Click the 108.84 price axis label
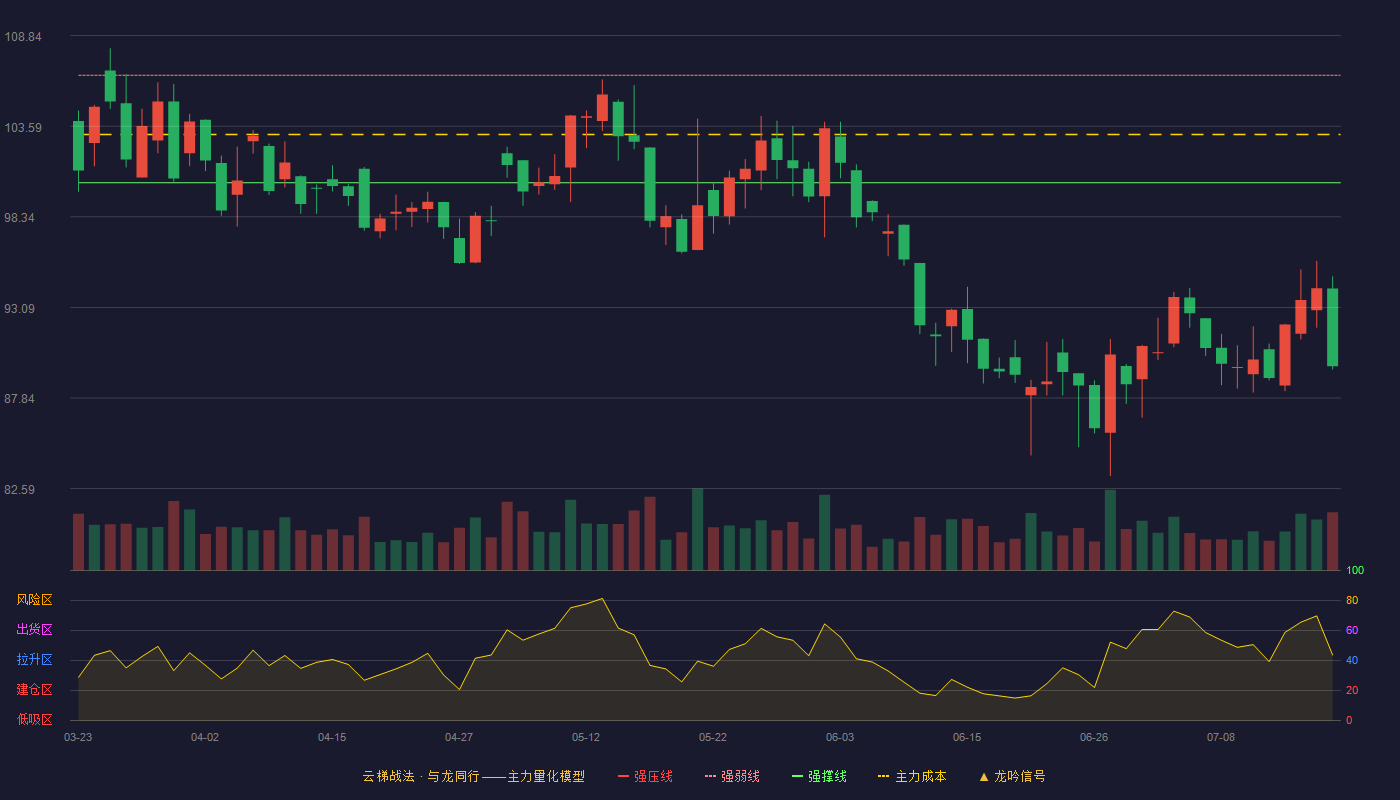The image size is (1400, 800). pos(23,37)
